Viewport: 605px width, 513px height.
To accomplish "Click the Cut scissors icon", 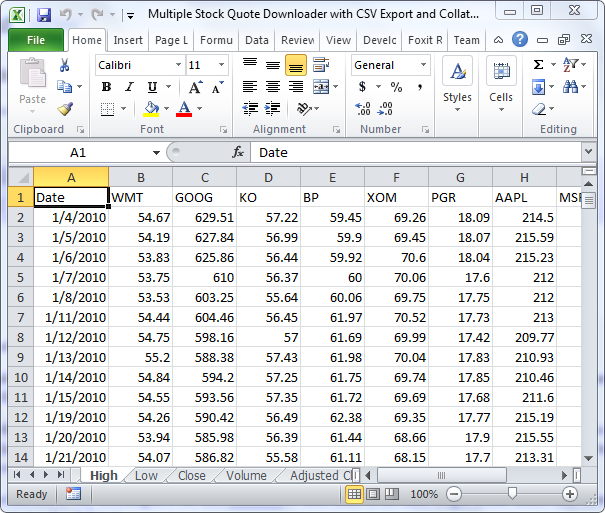I will (65, 65).
